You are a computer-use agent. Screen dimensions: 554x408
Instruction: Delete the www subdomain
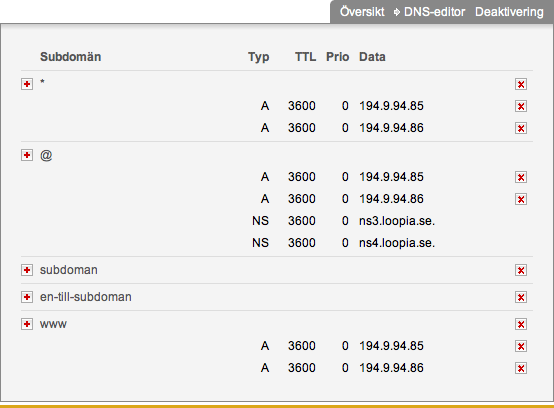click(521, 324)
